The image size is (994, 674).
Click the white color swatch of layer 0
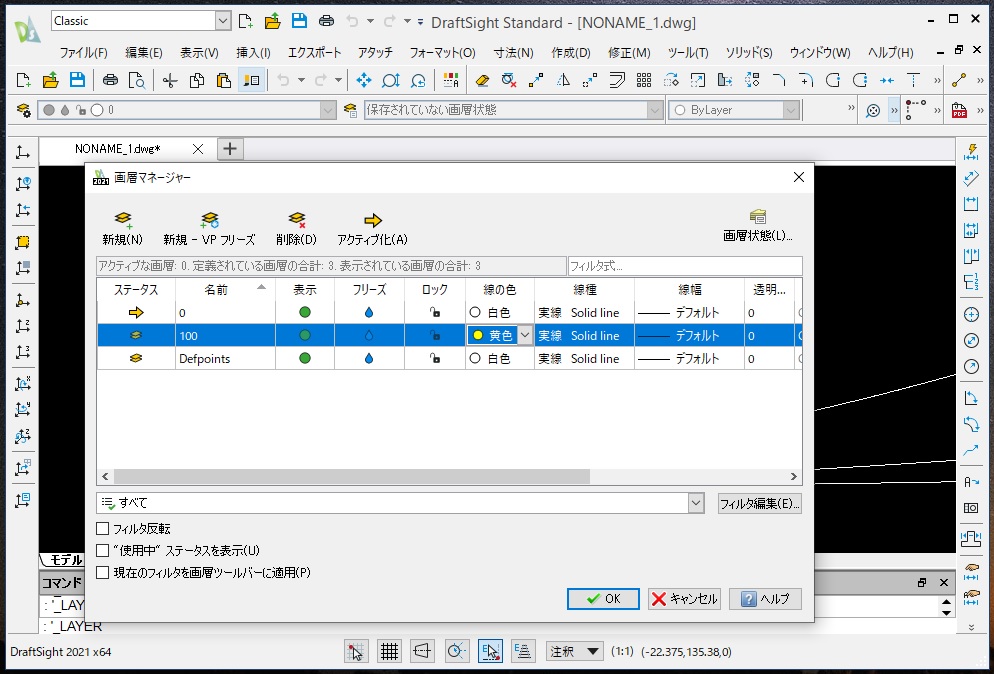(x=475, y=313)
